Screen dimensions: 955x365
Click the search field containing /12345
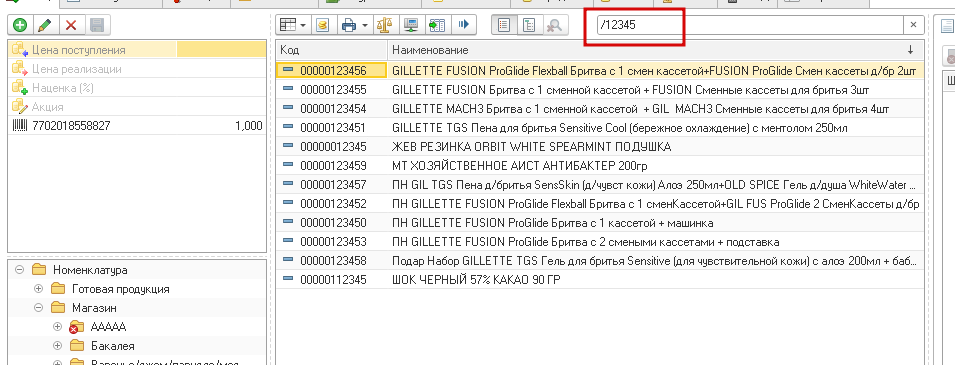point(750,25)
